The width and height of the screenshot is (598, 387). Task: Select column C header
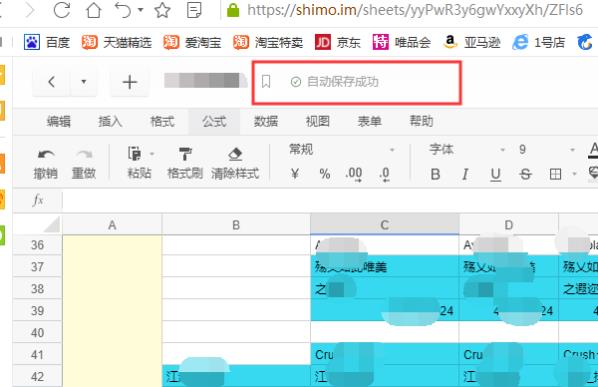pos(385,225)
